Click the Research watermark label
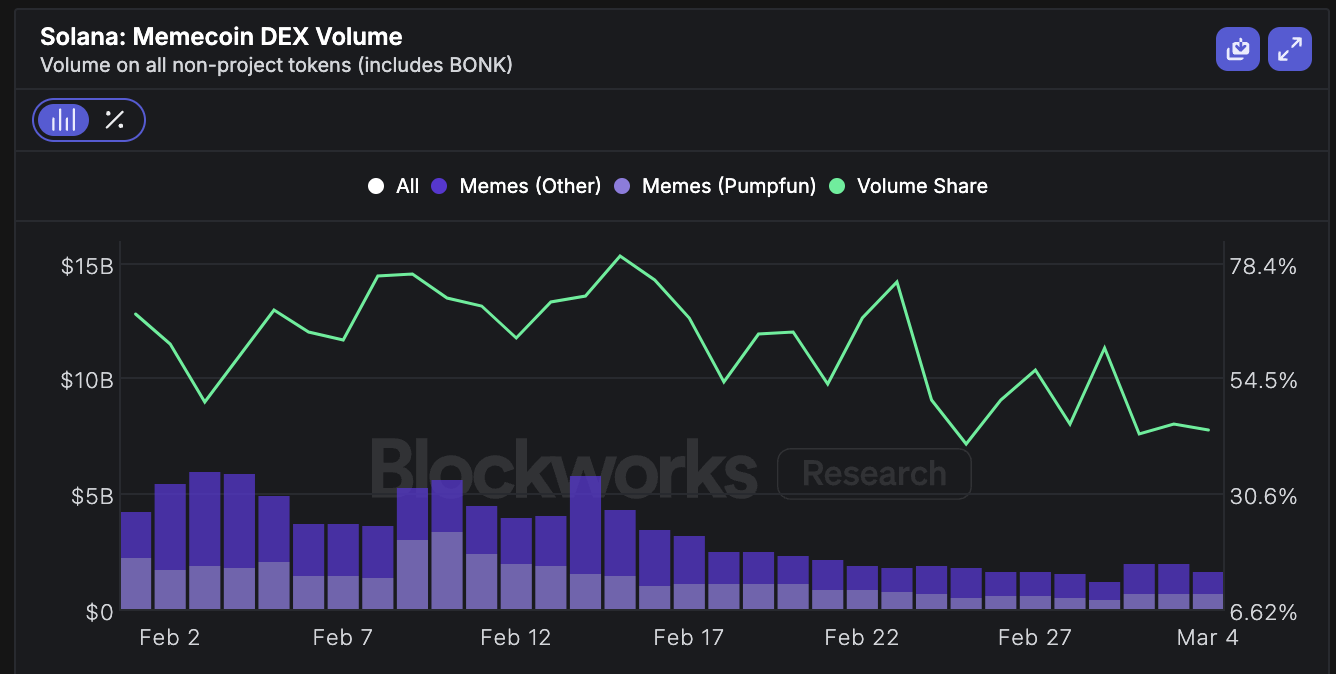The width and height of the screenshot is (1336, 674). click(x=873, y=473)
